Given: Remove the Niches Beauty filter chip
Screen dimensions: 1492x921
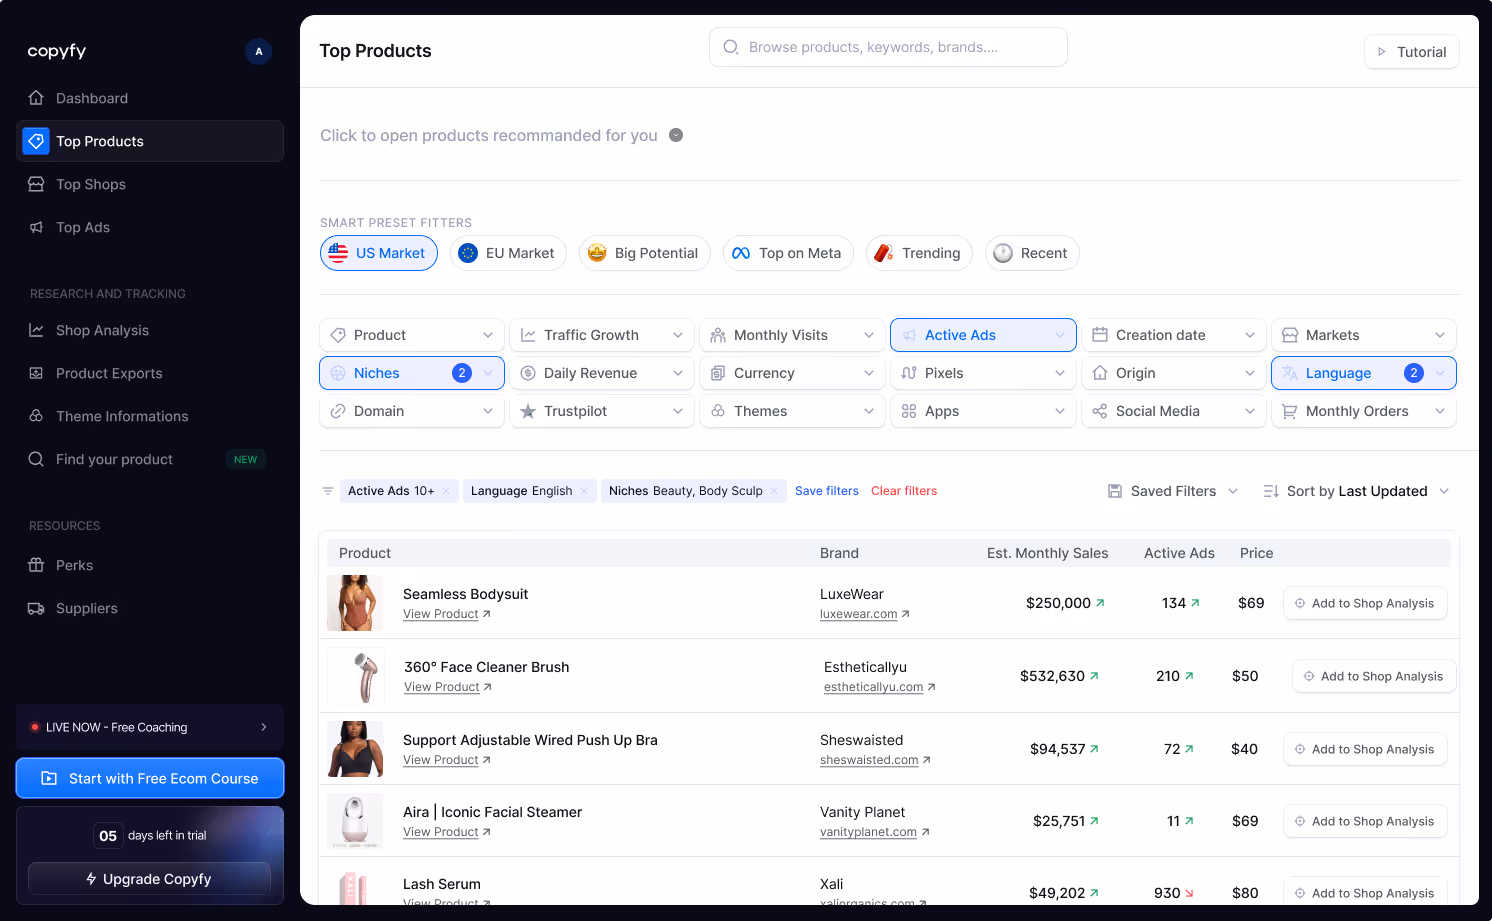Looking at the screenshot, I should [774, 491].
